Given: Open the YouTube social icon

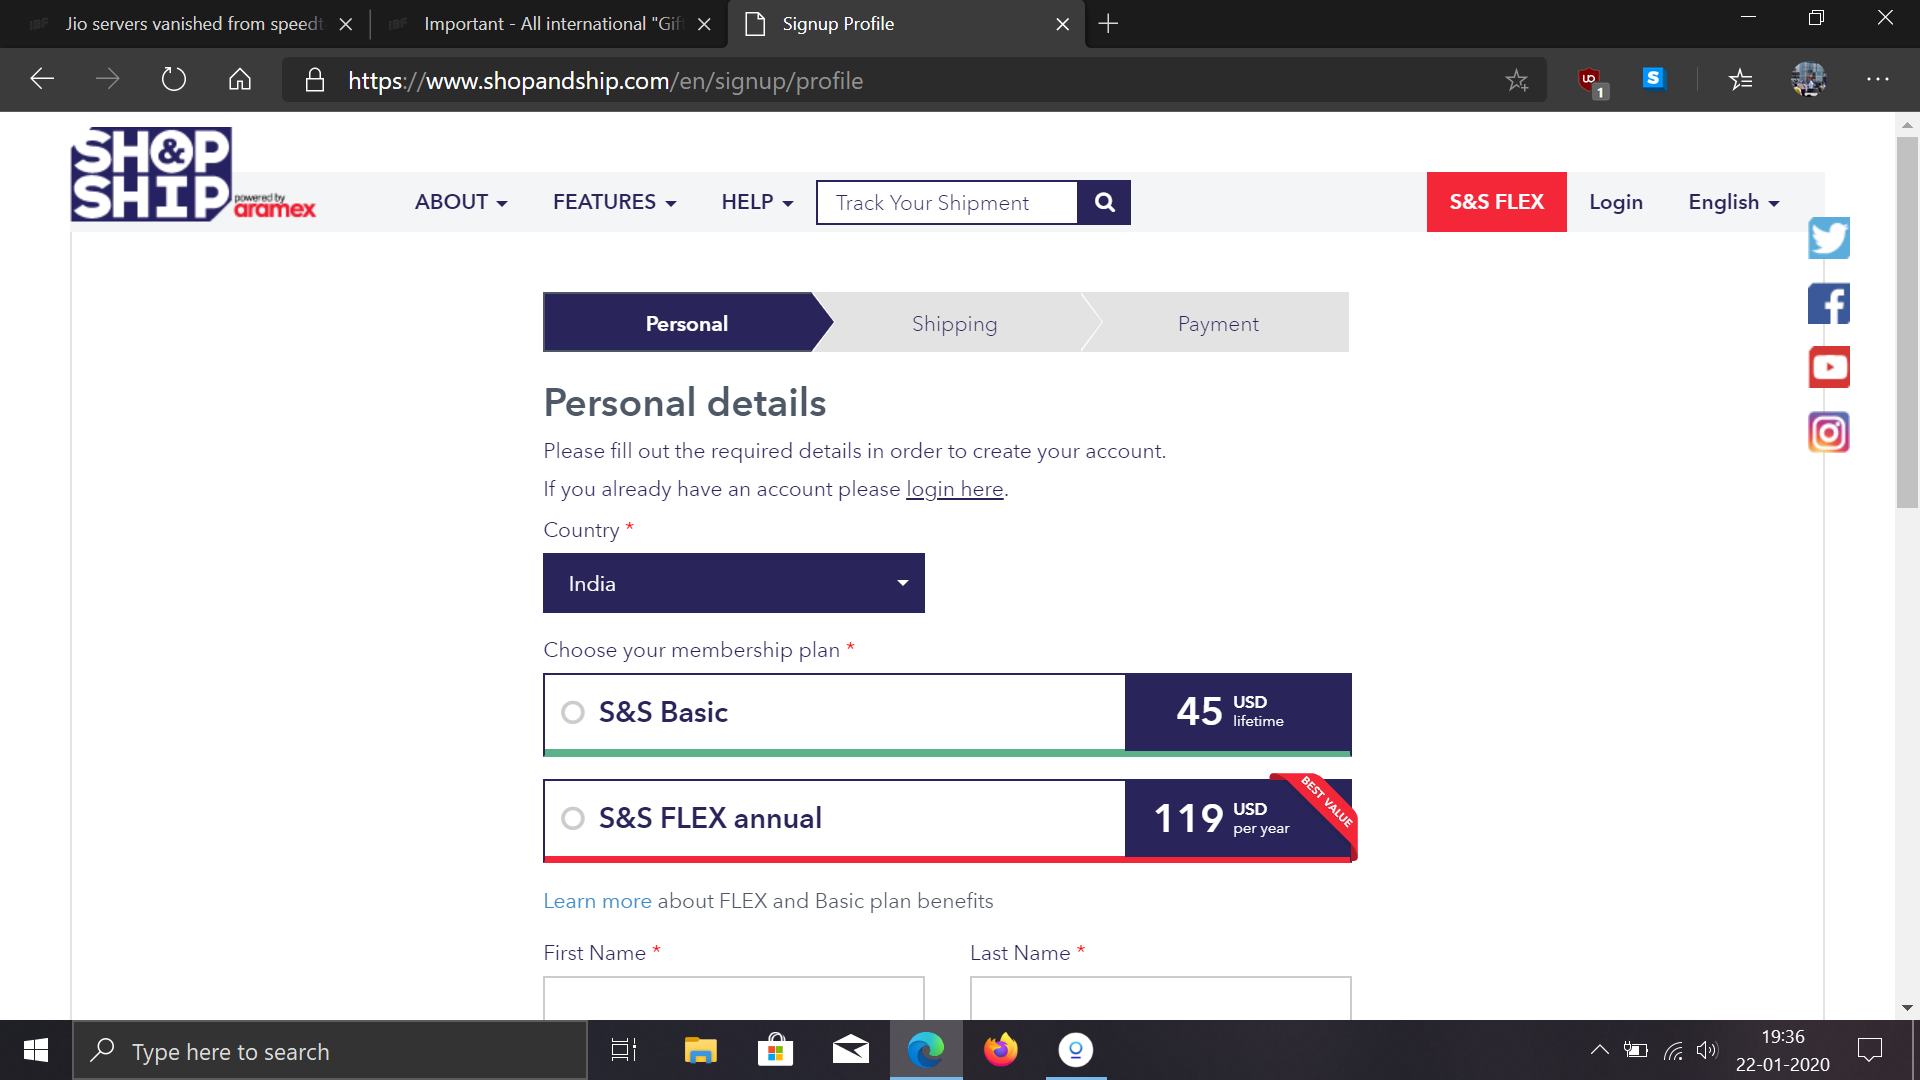Looking at the screenshot, I should [x=1828, y=367].
